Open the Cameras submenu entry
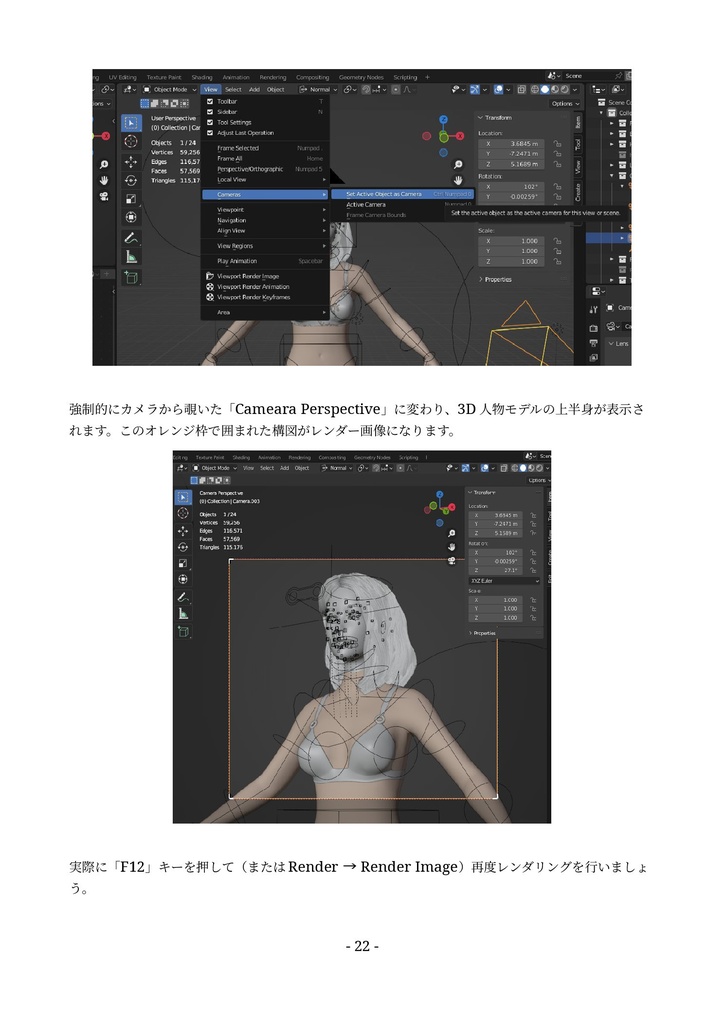 pyautogui.click(x=264, y=195)
